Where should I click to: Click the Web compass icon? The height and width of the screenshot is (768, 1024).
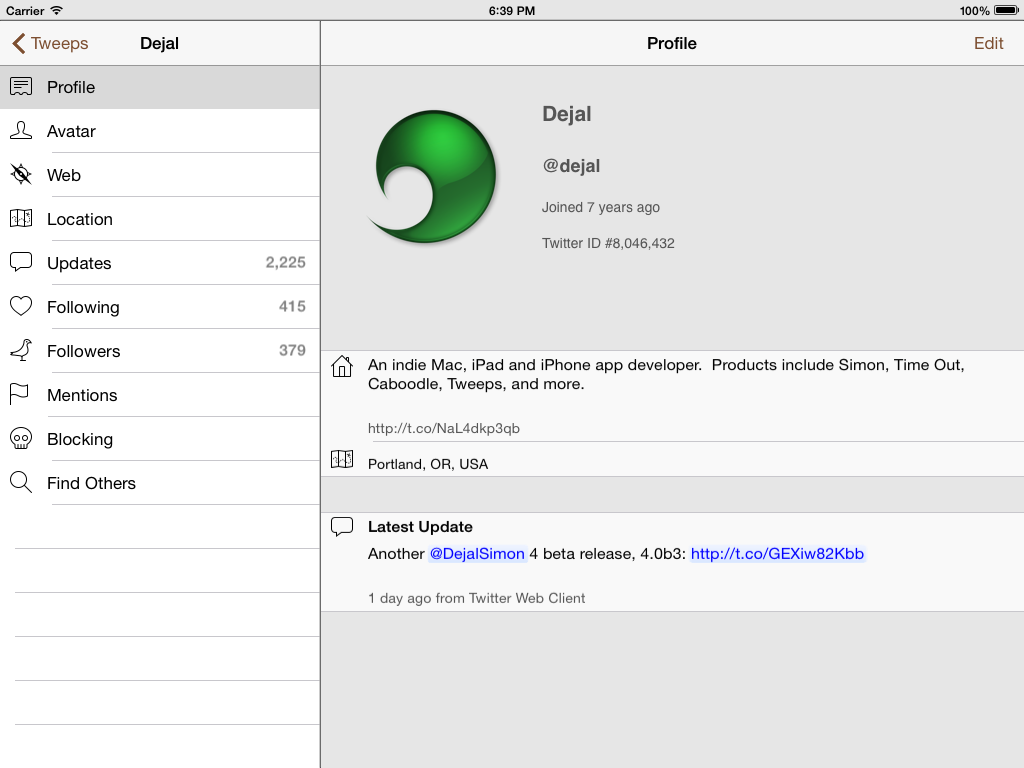(x=21, y=174)
